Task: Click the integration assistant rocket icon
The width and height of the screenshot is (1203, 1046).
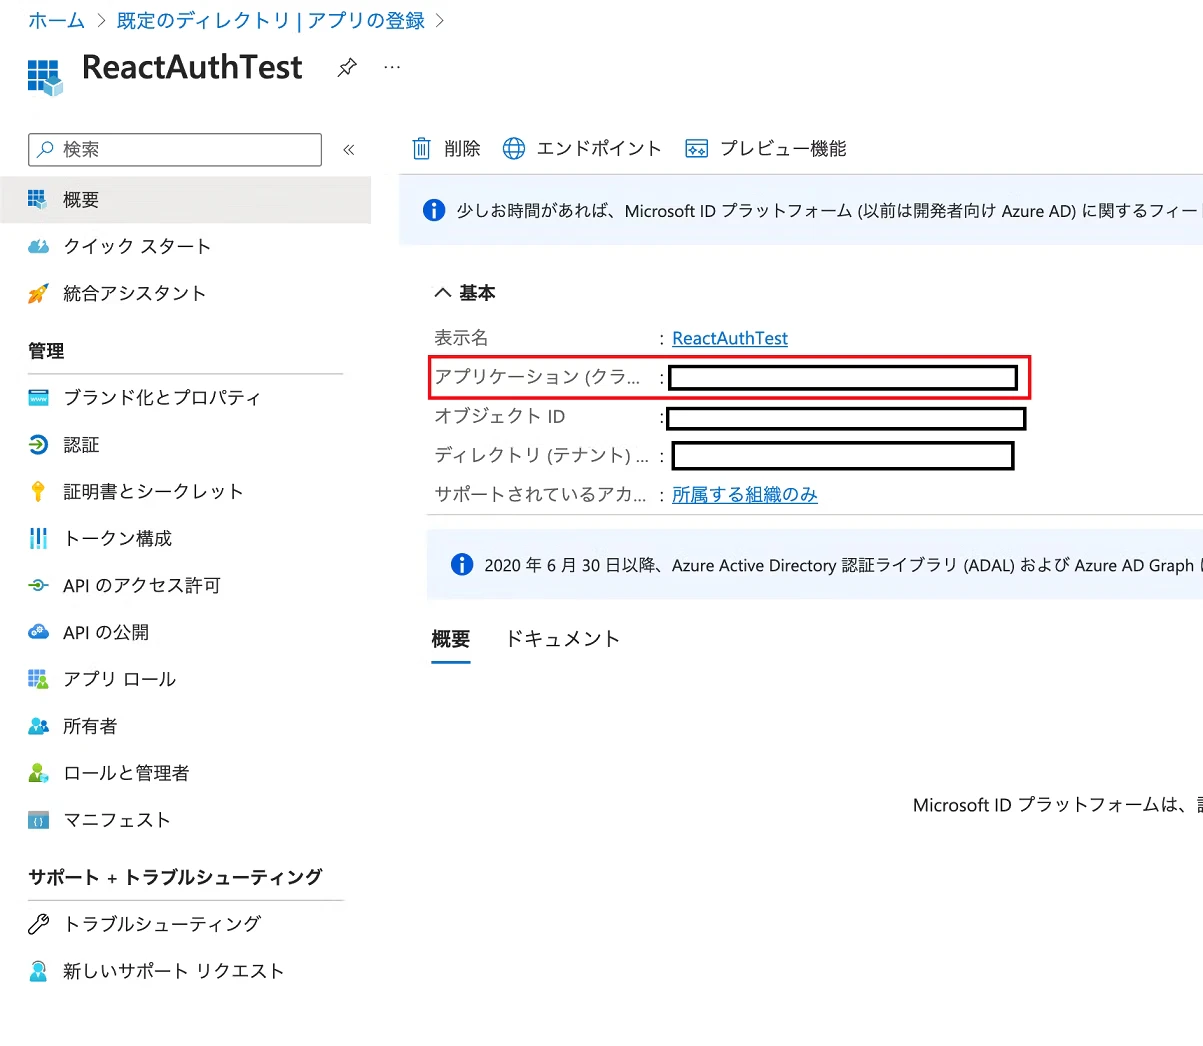Action: (x=38, y=293)
